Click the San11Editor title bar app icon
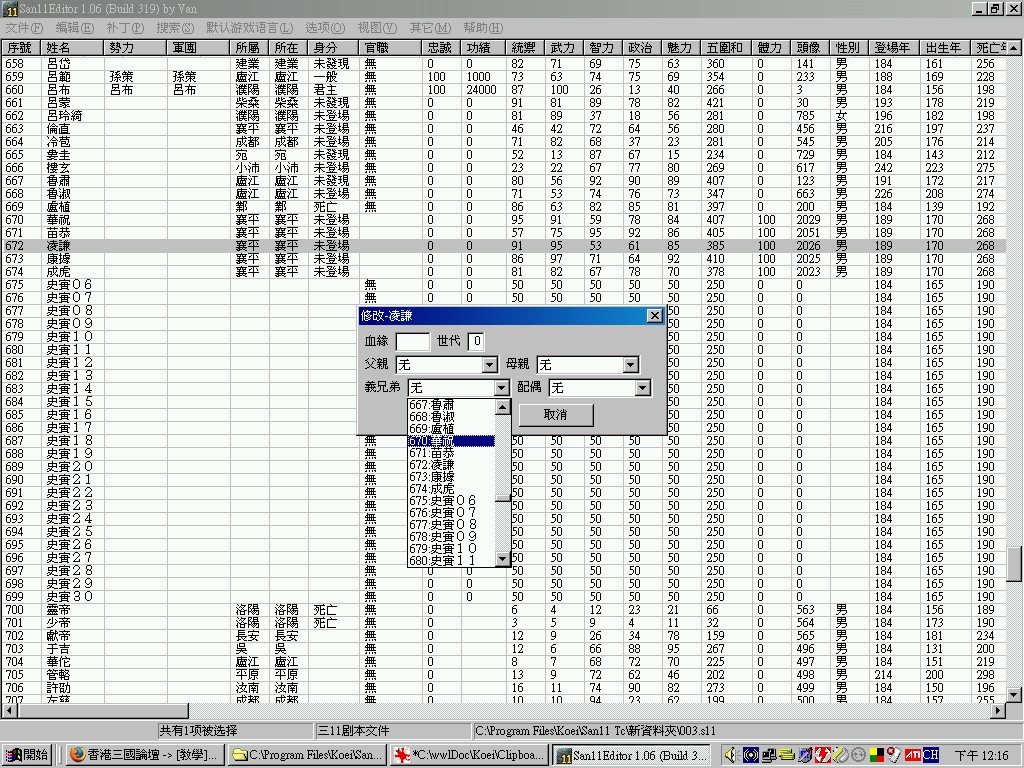Screen dimensions: 1024x768 click(x=9, y=8)
